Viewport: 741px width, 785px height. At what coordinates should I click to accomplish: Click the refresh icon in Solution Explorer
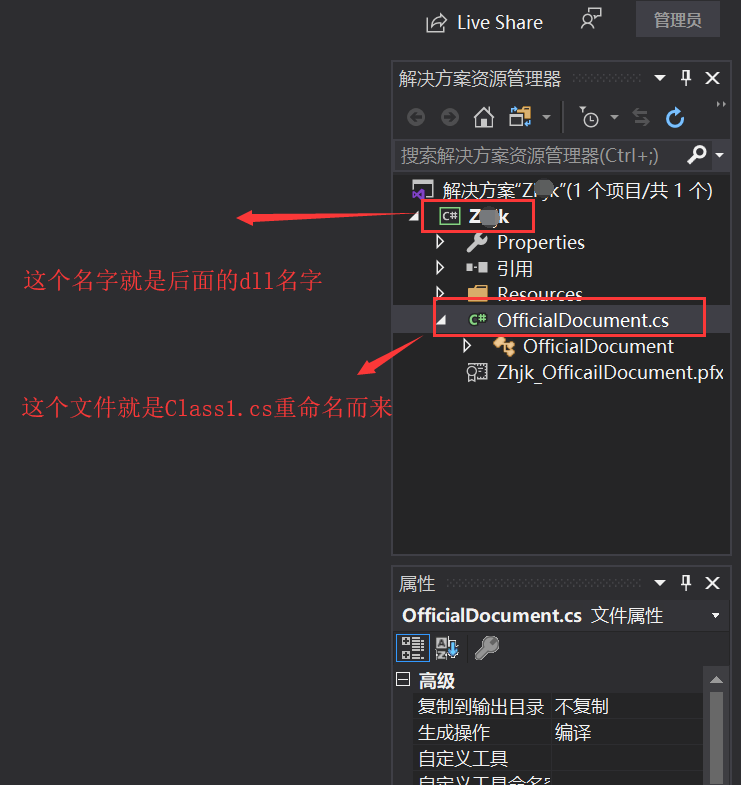pyautogui.click(x=674, y=118)
